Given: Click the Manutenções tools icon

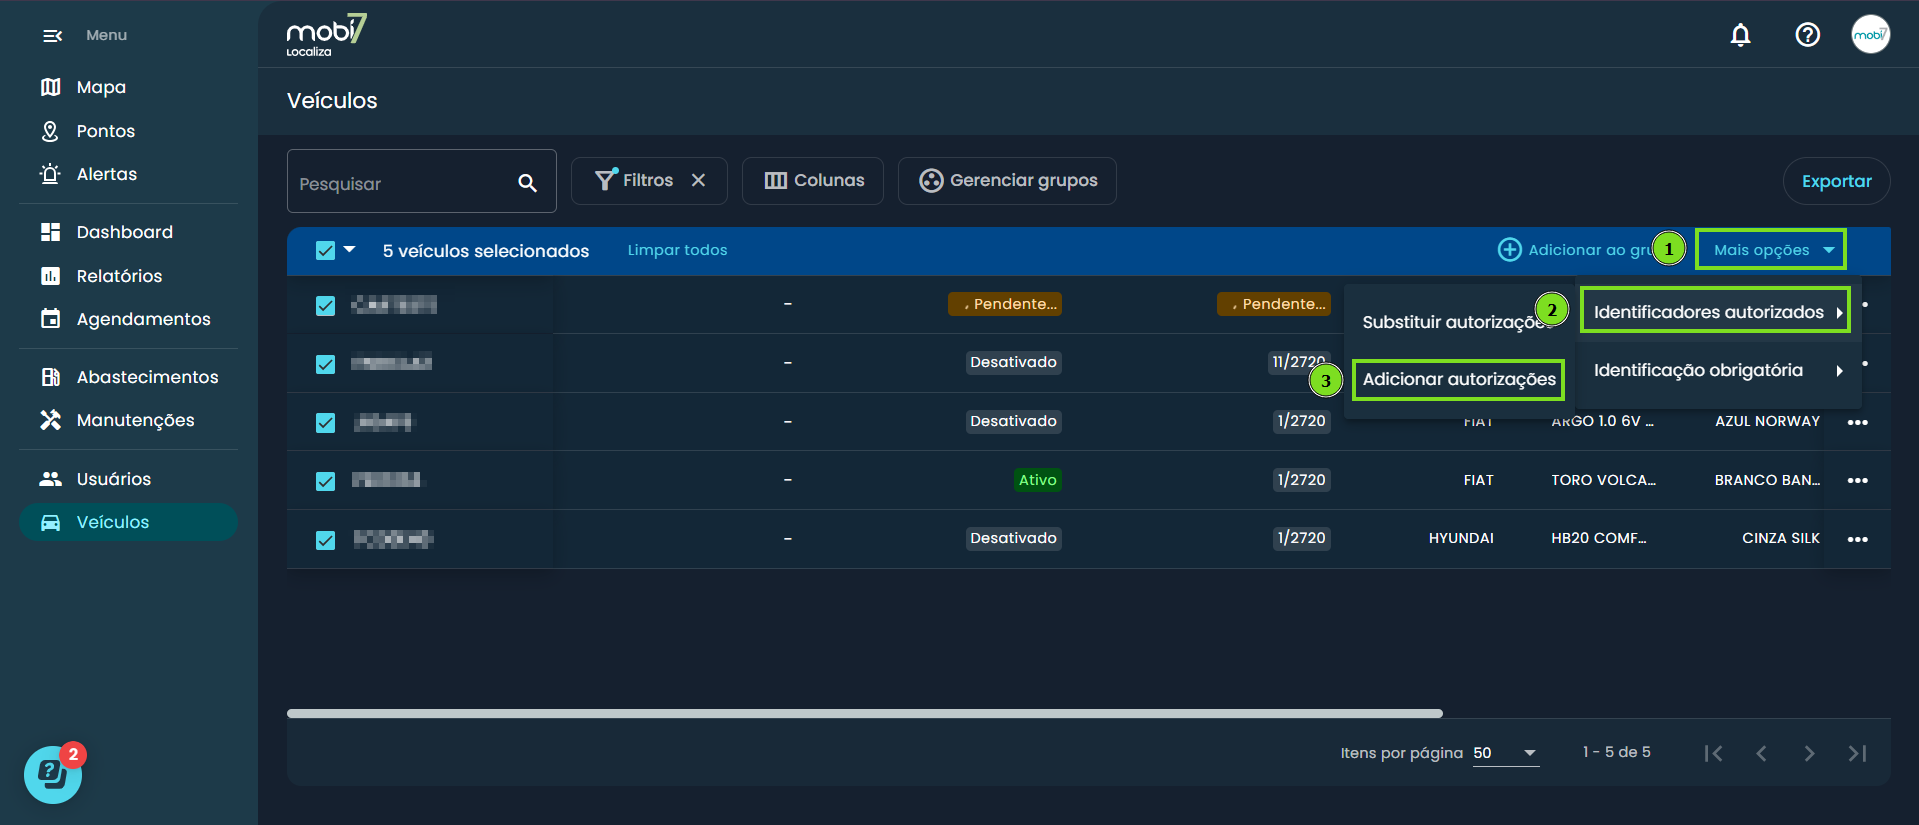Looking at the screenshot, I should (x=50, y=420).
